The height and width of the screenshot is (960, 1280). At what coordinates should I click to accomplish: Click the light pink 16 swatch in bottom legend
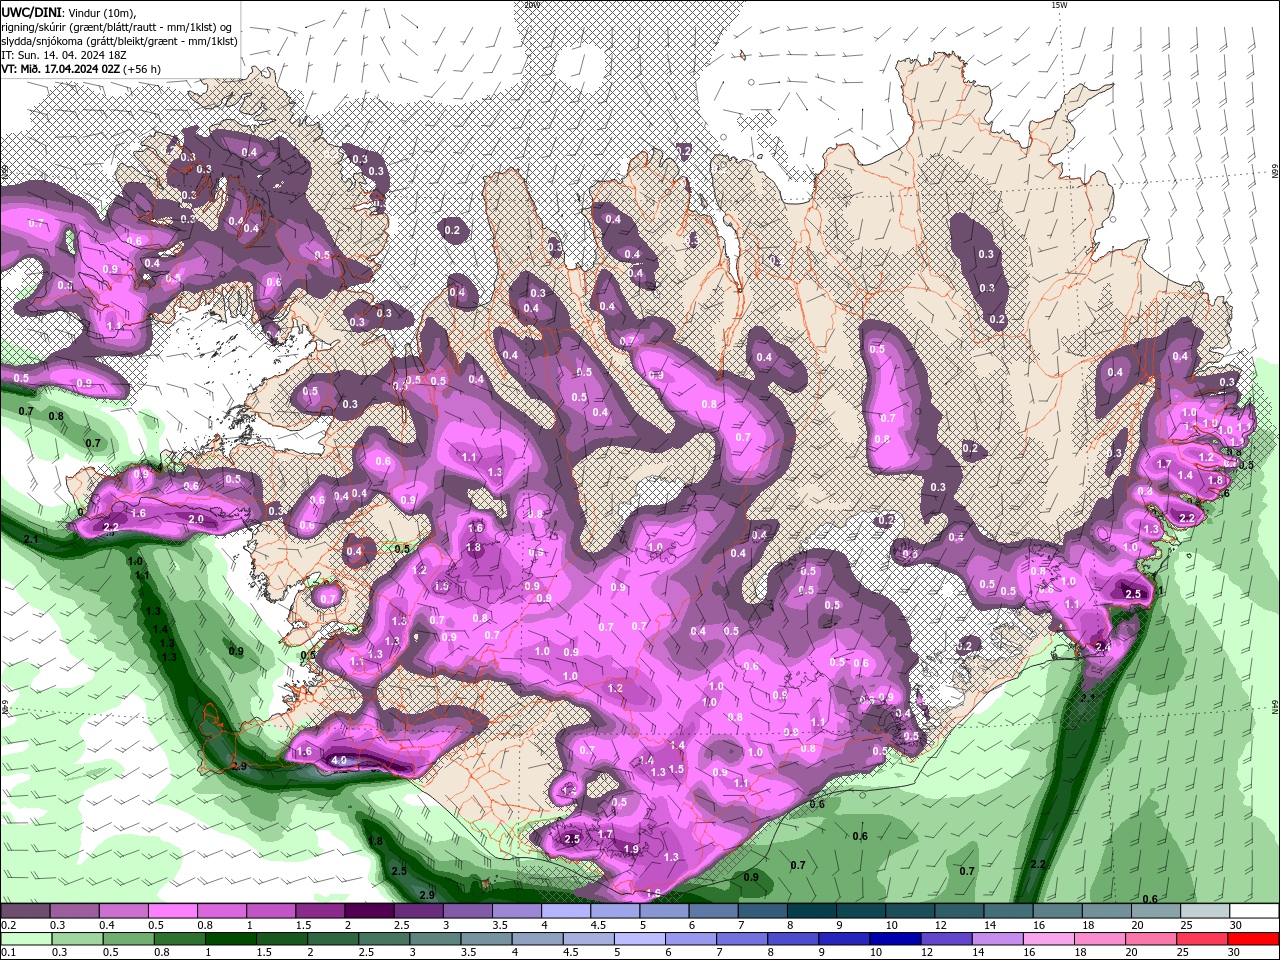click(1049, 939)
